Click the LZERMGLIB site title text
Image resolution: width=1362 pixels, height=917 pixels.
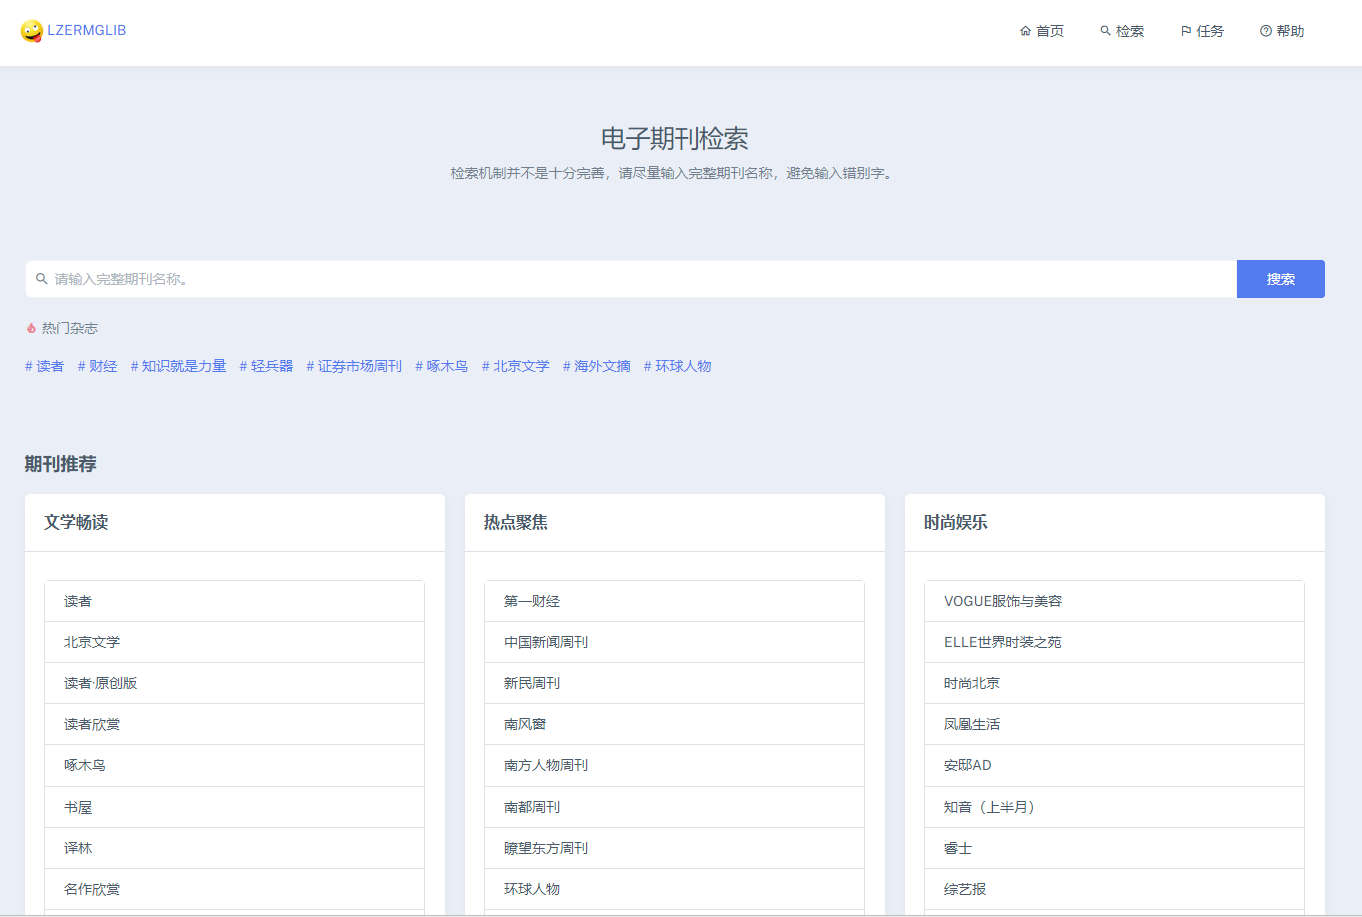coord(87,30)
